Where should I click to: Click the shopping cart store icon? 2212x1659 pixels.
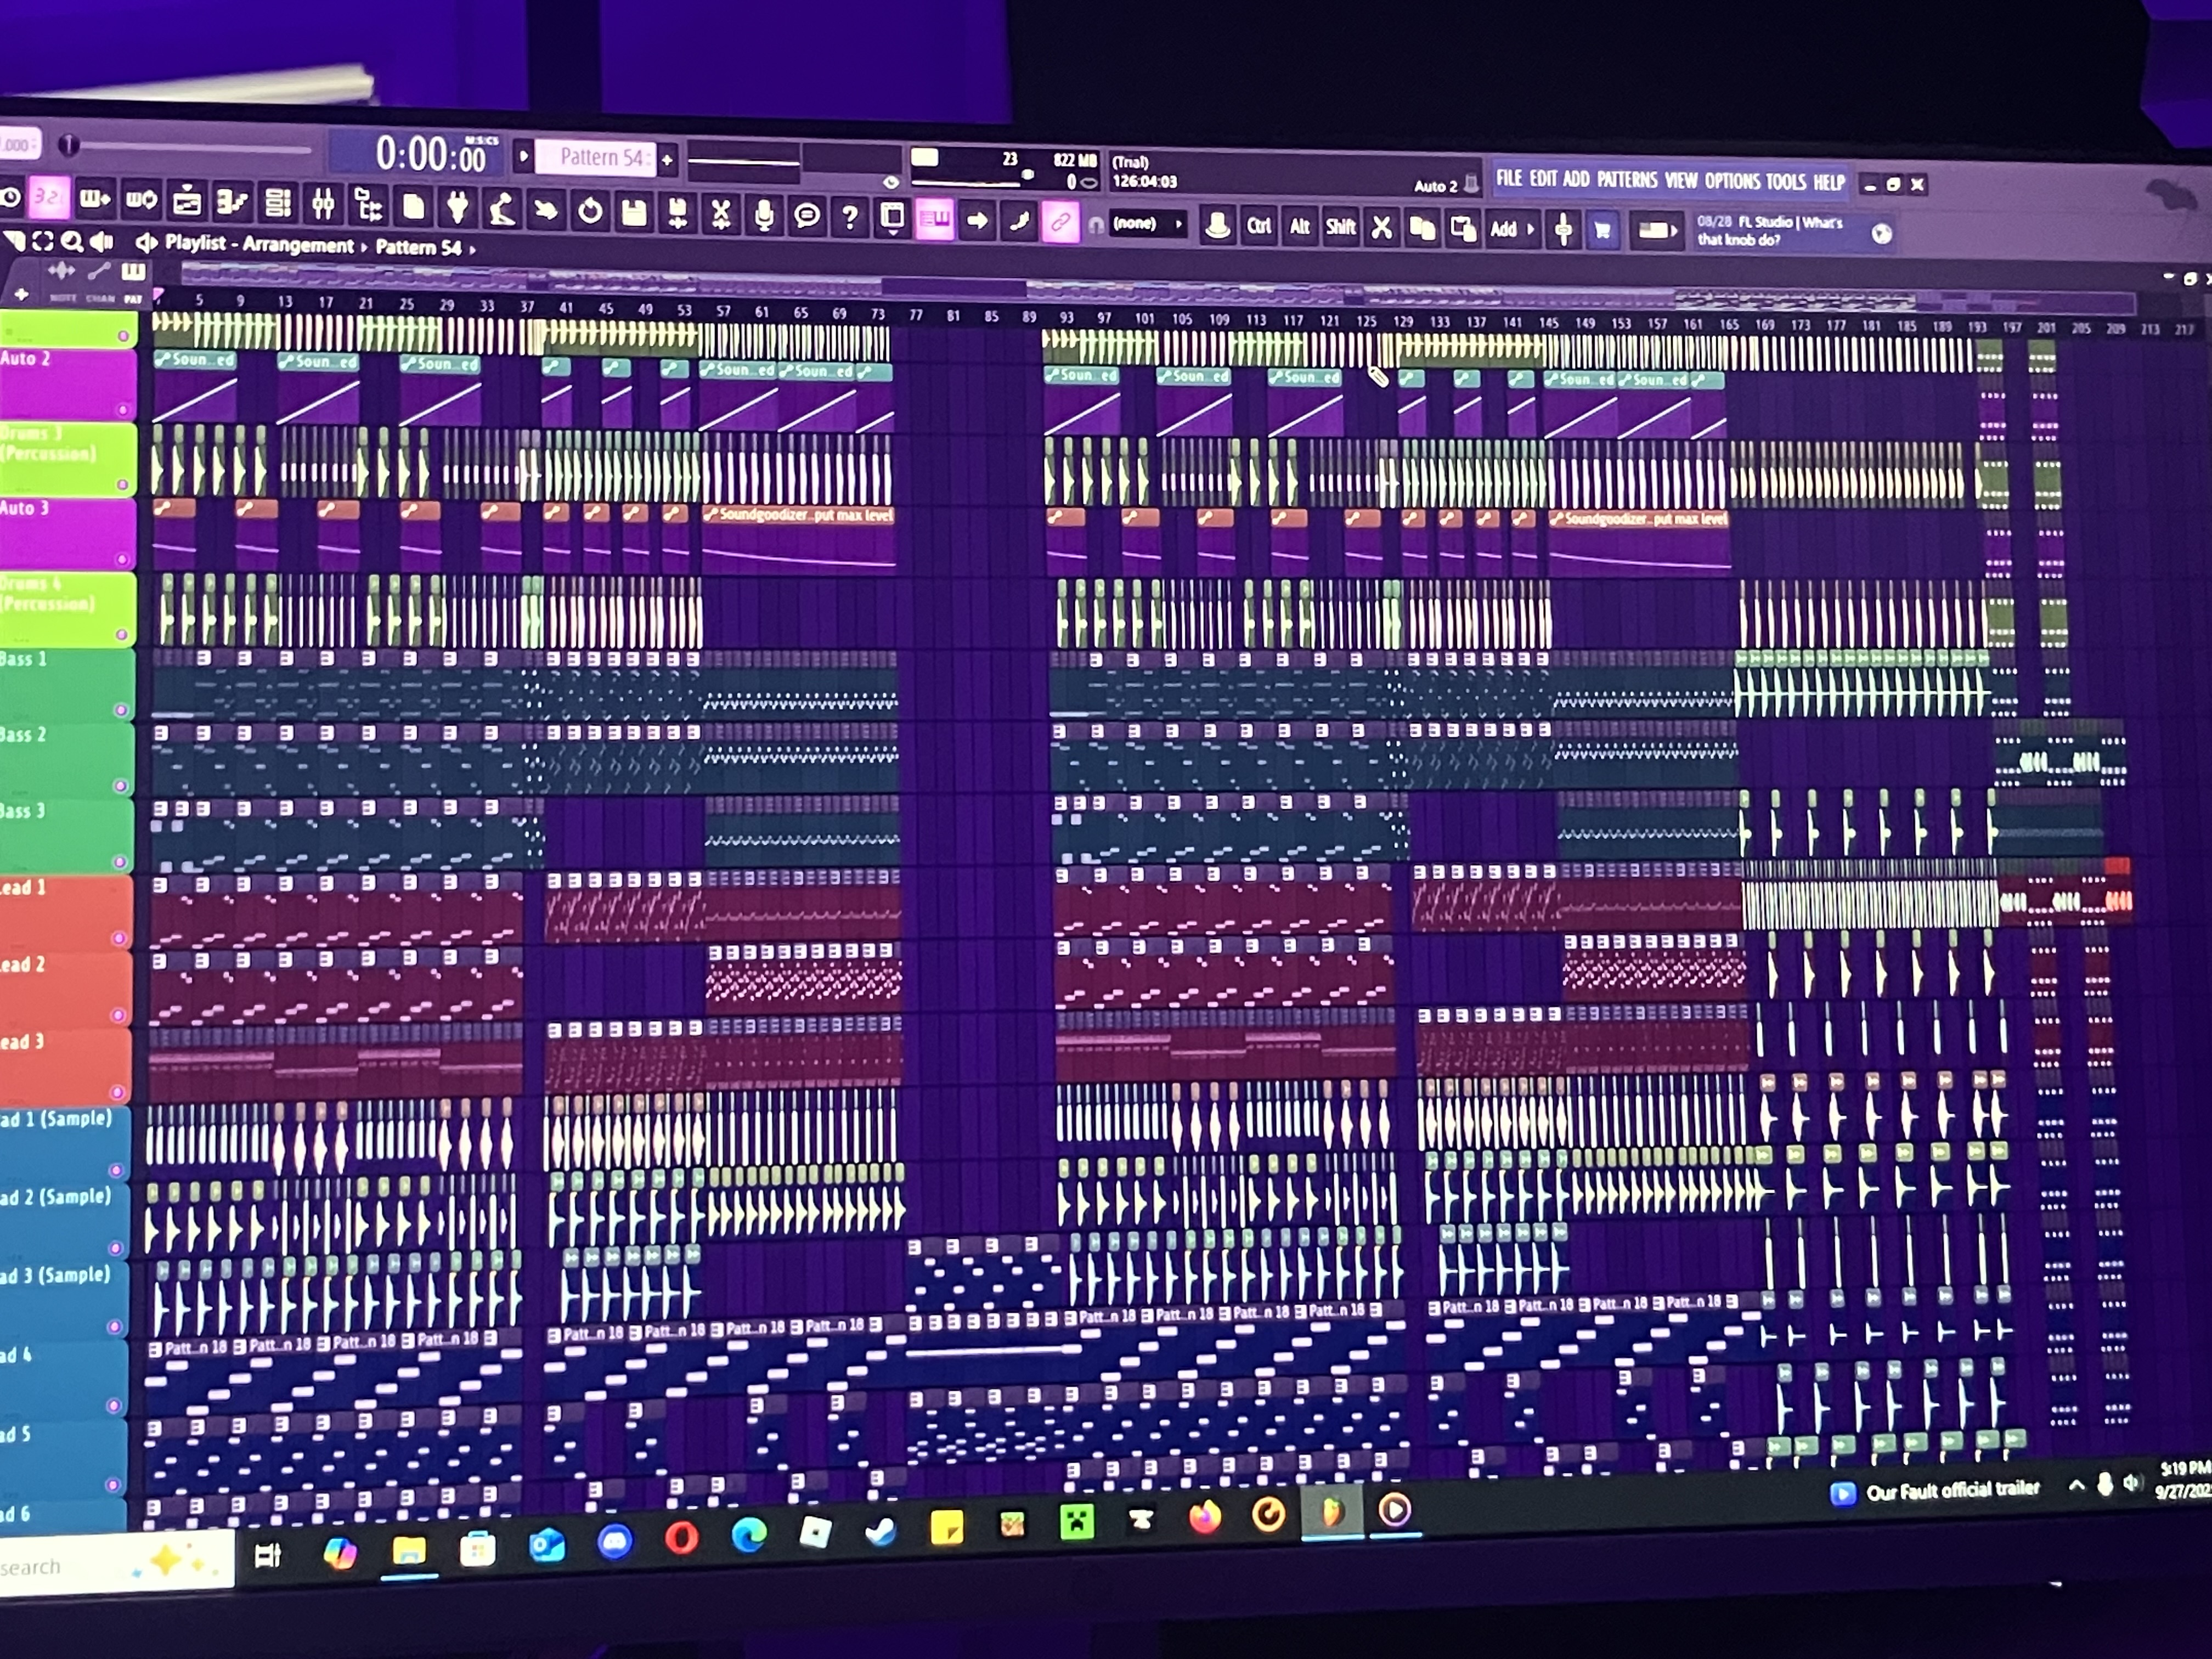pyautogui.click(x=1602, y=230)
